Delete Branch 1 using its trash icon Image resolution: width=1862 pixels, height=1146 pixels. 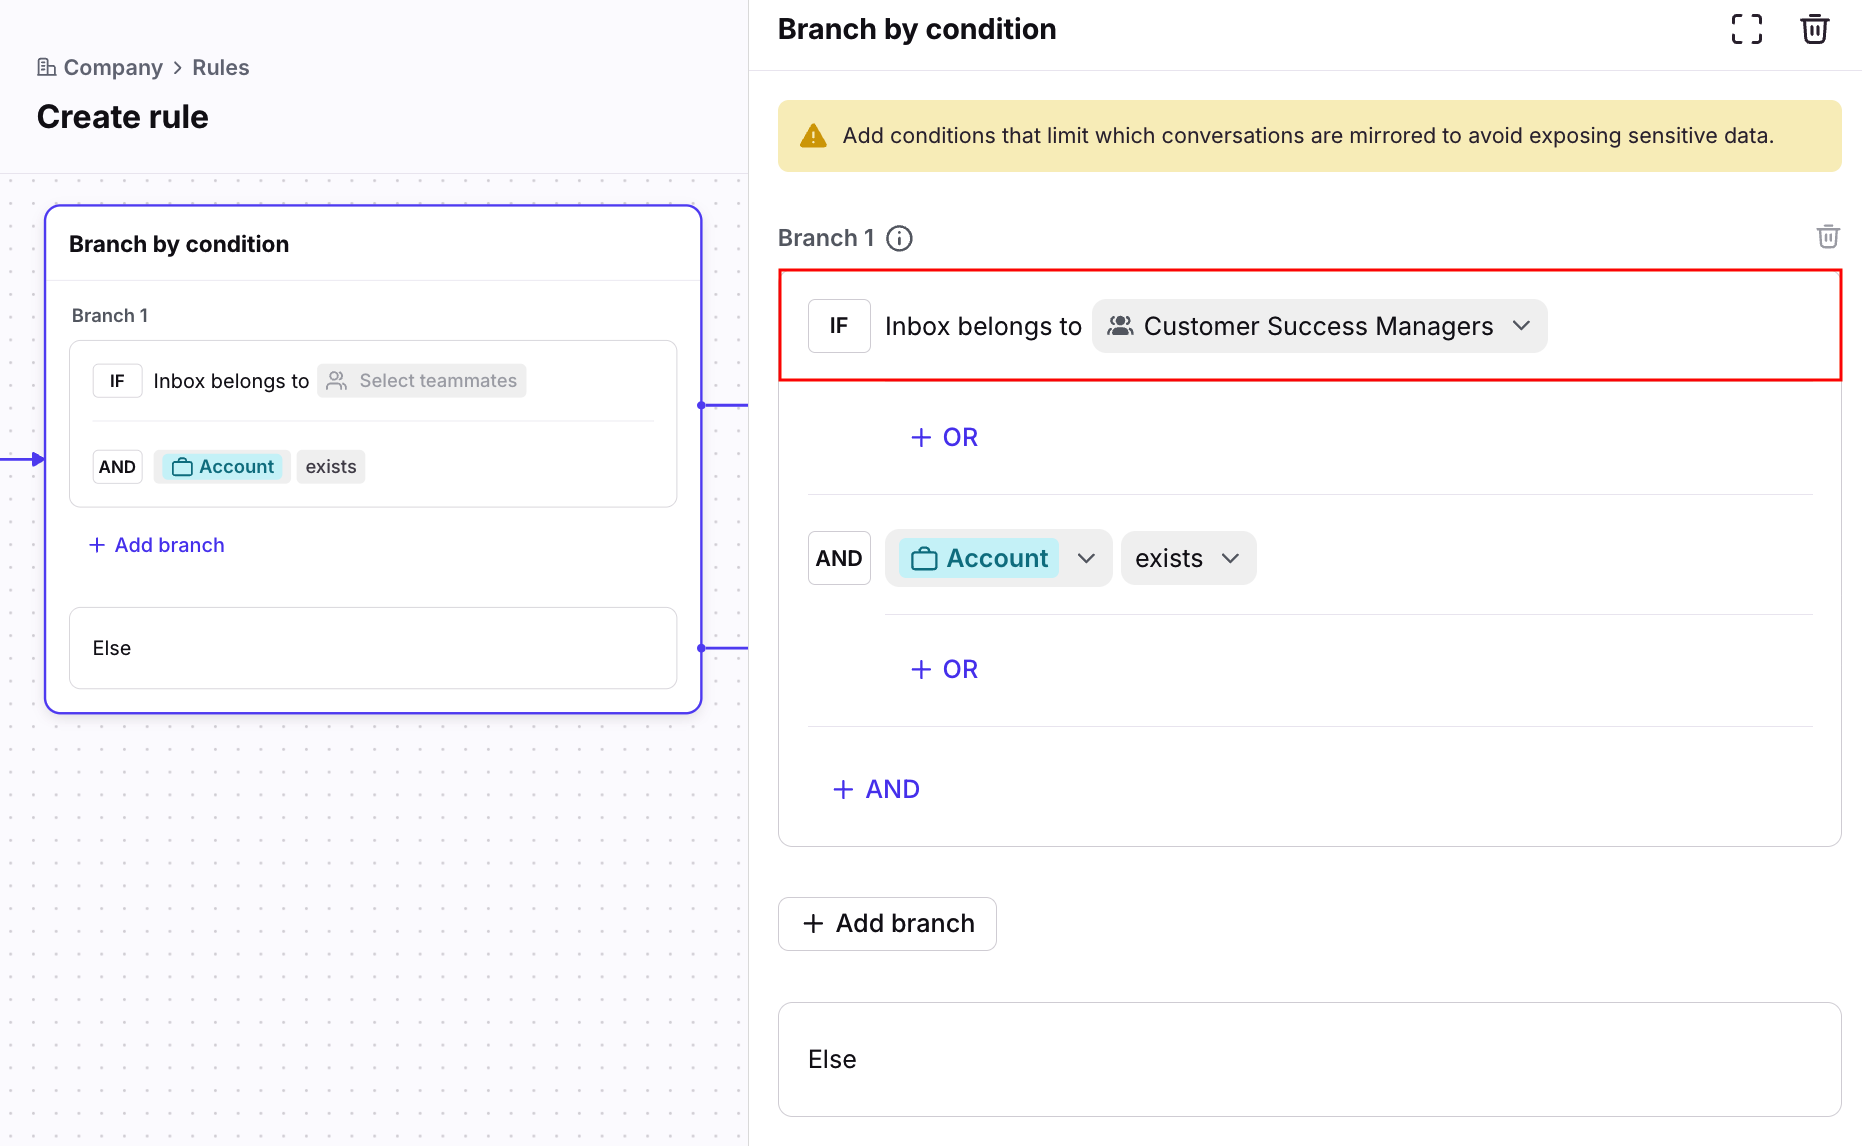point(1827,237)
